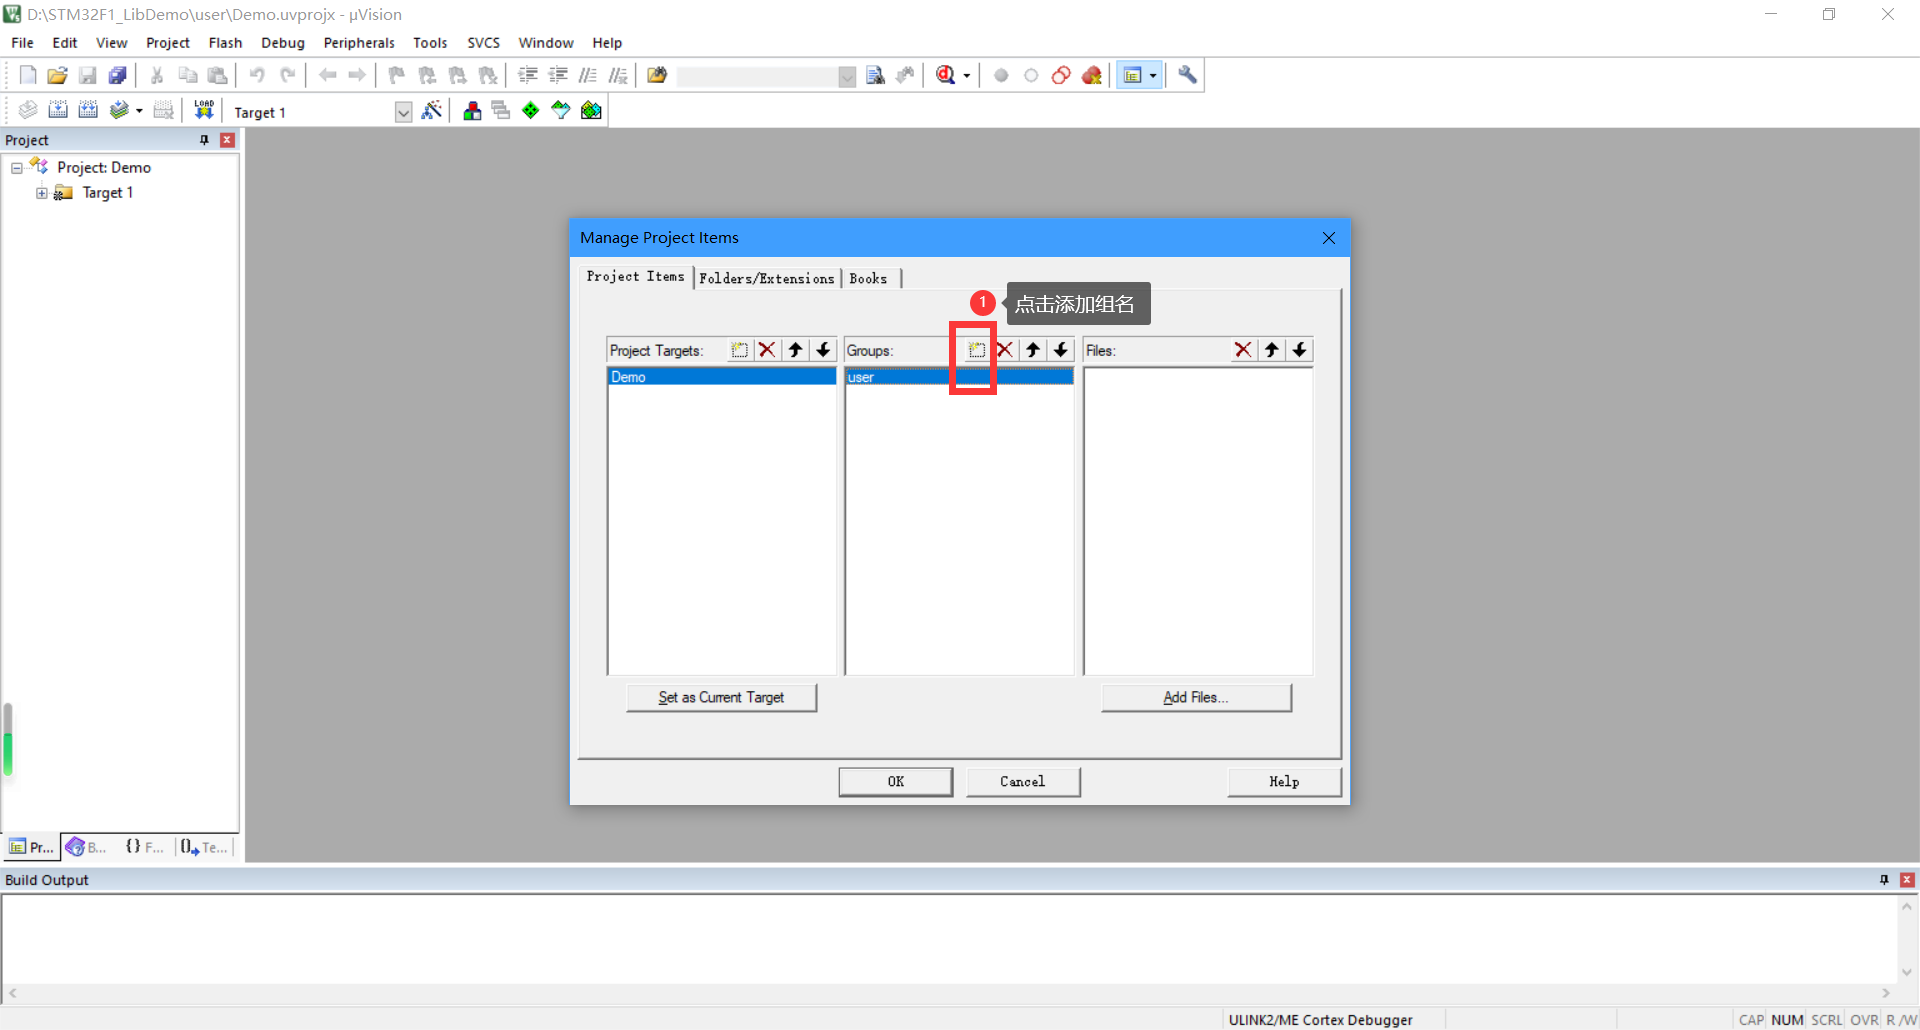Open Options for Target magic wand

[x=432, y=110]
